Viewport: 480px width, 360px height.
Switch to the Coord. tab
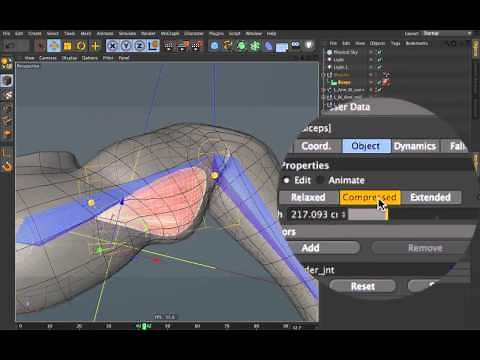click(317, 146)
